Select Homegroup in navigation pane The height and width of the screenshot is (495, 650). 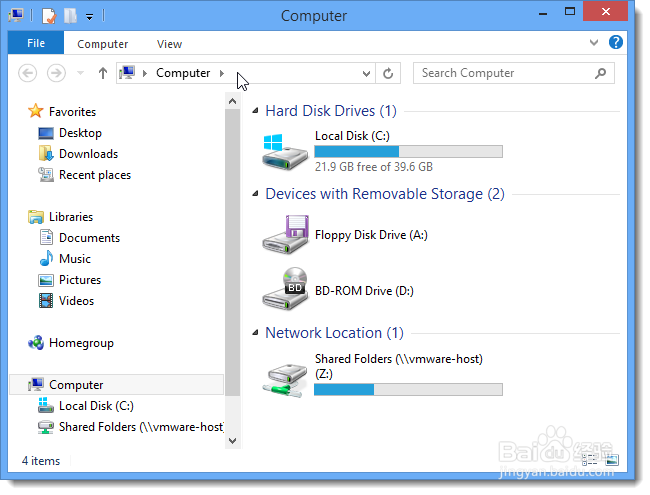(81, 343)
